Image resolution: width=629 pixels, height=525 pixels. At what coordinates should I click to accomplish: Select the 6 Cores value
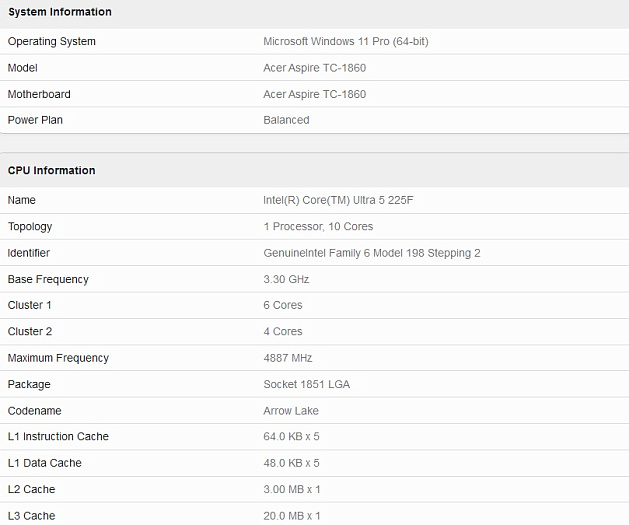283,305
